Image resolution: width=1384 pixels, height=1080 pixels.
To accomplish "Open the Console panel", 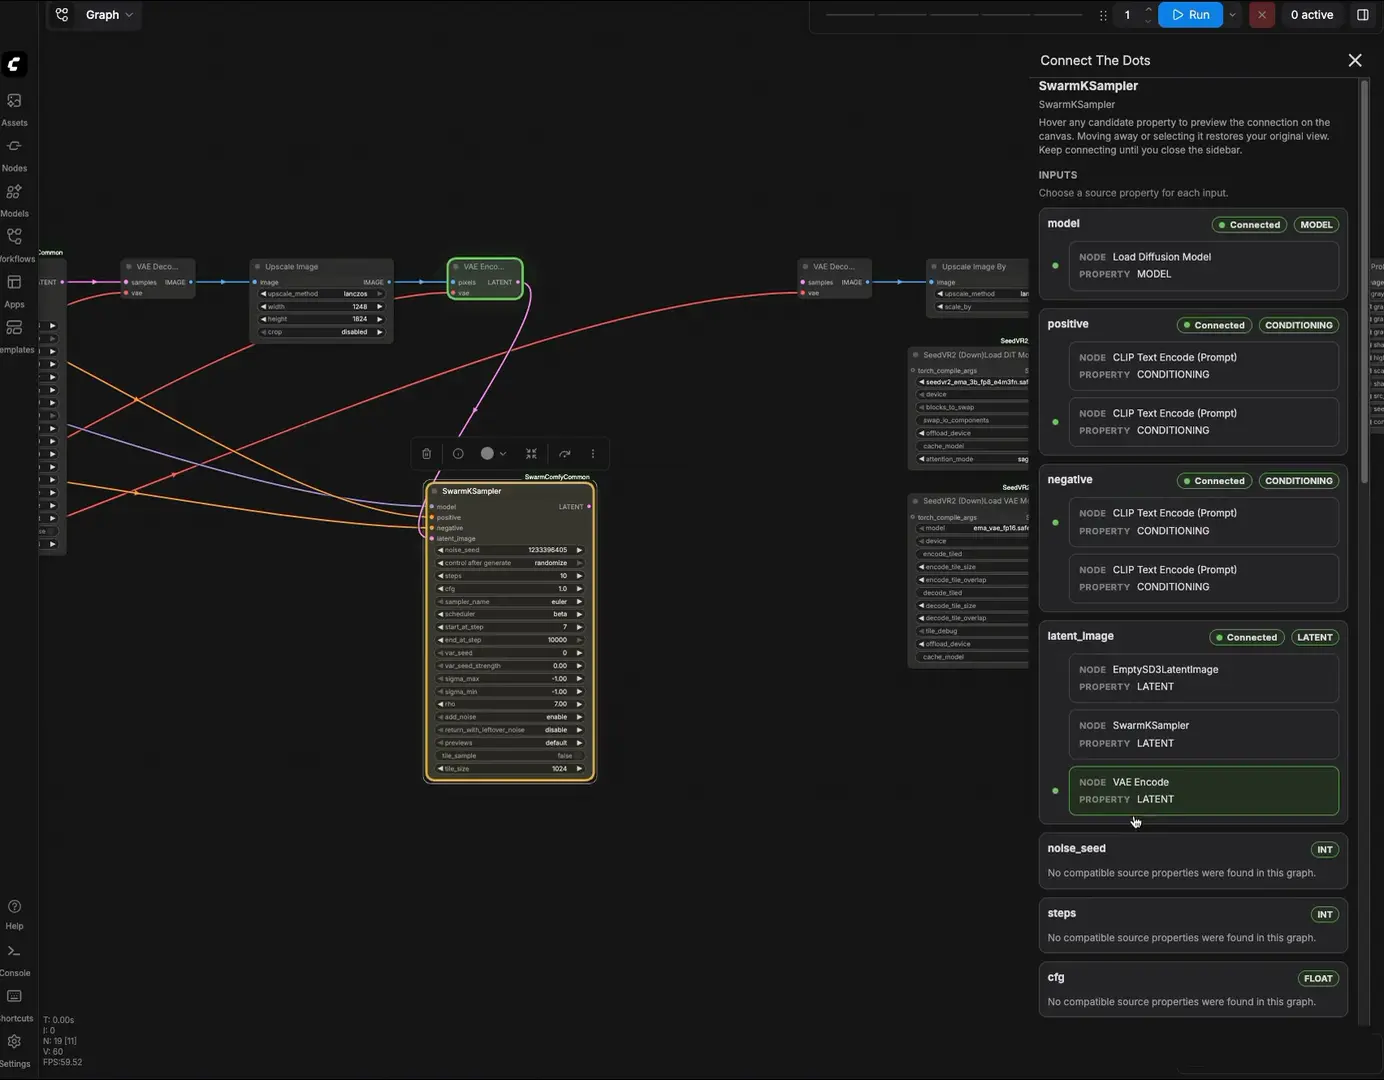I will pos(14,960).
